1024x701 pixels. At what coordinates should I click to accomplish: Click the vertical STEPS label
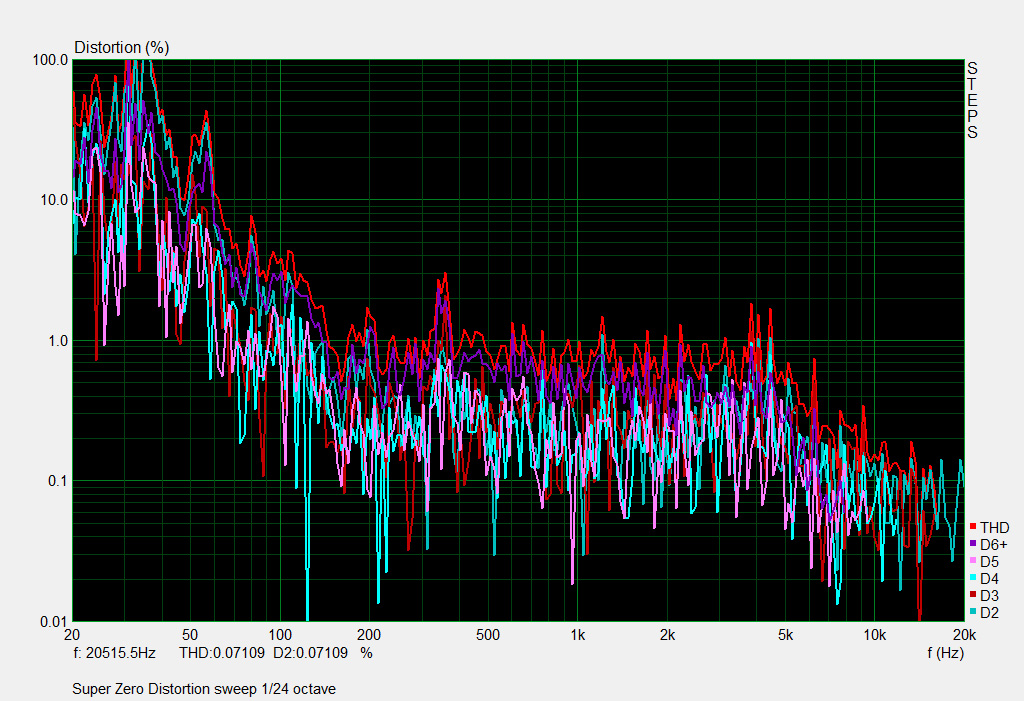click(x=972, y=101)
